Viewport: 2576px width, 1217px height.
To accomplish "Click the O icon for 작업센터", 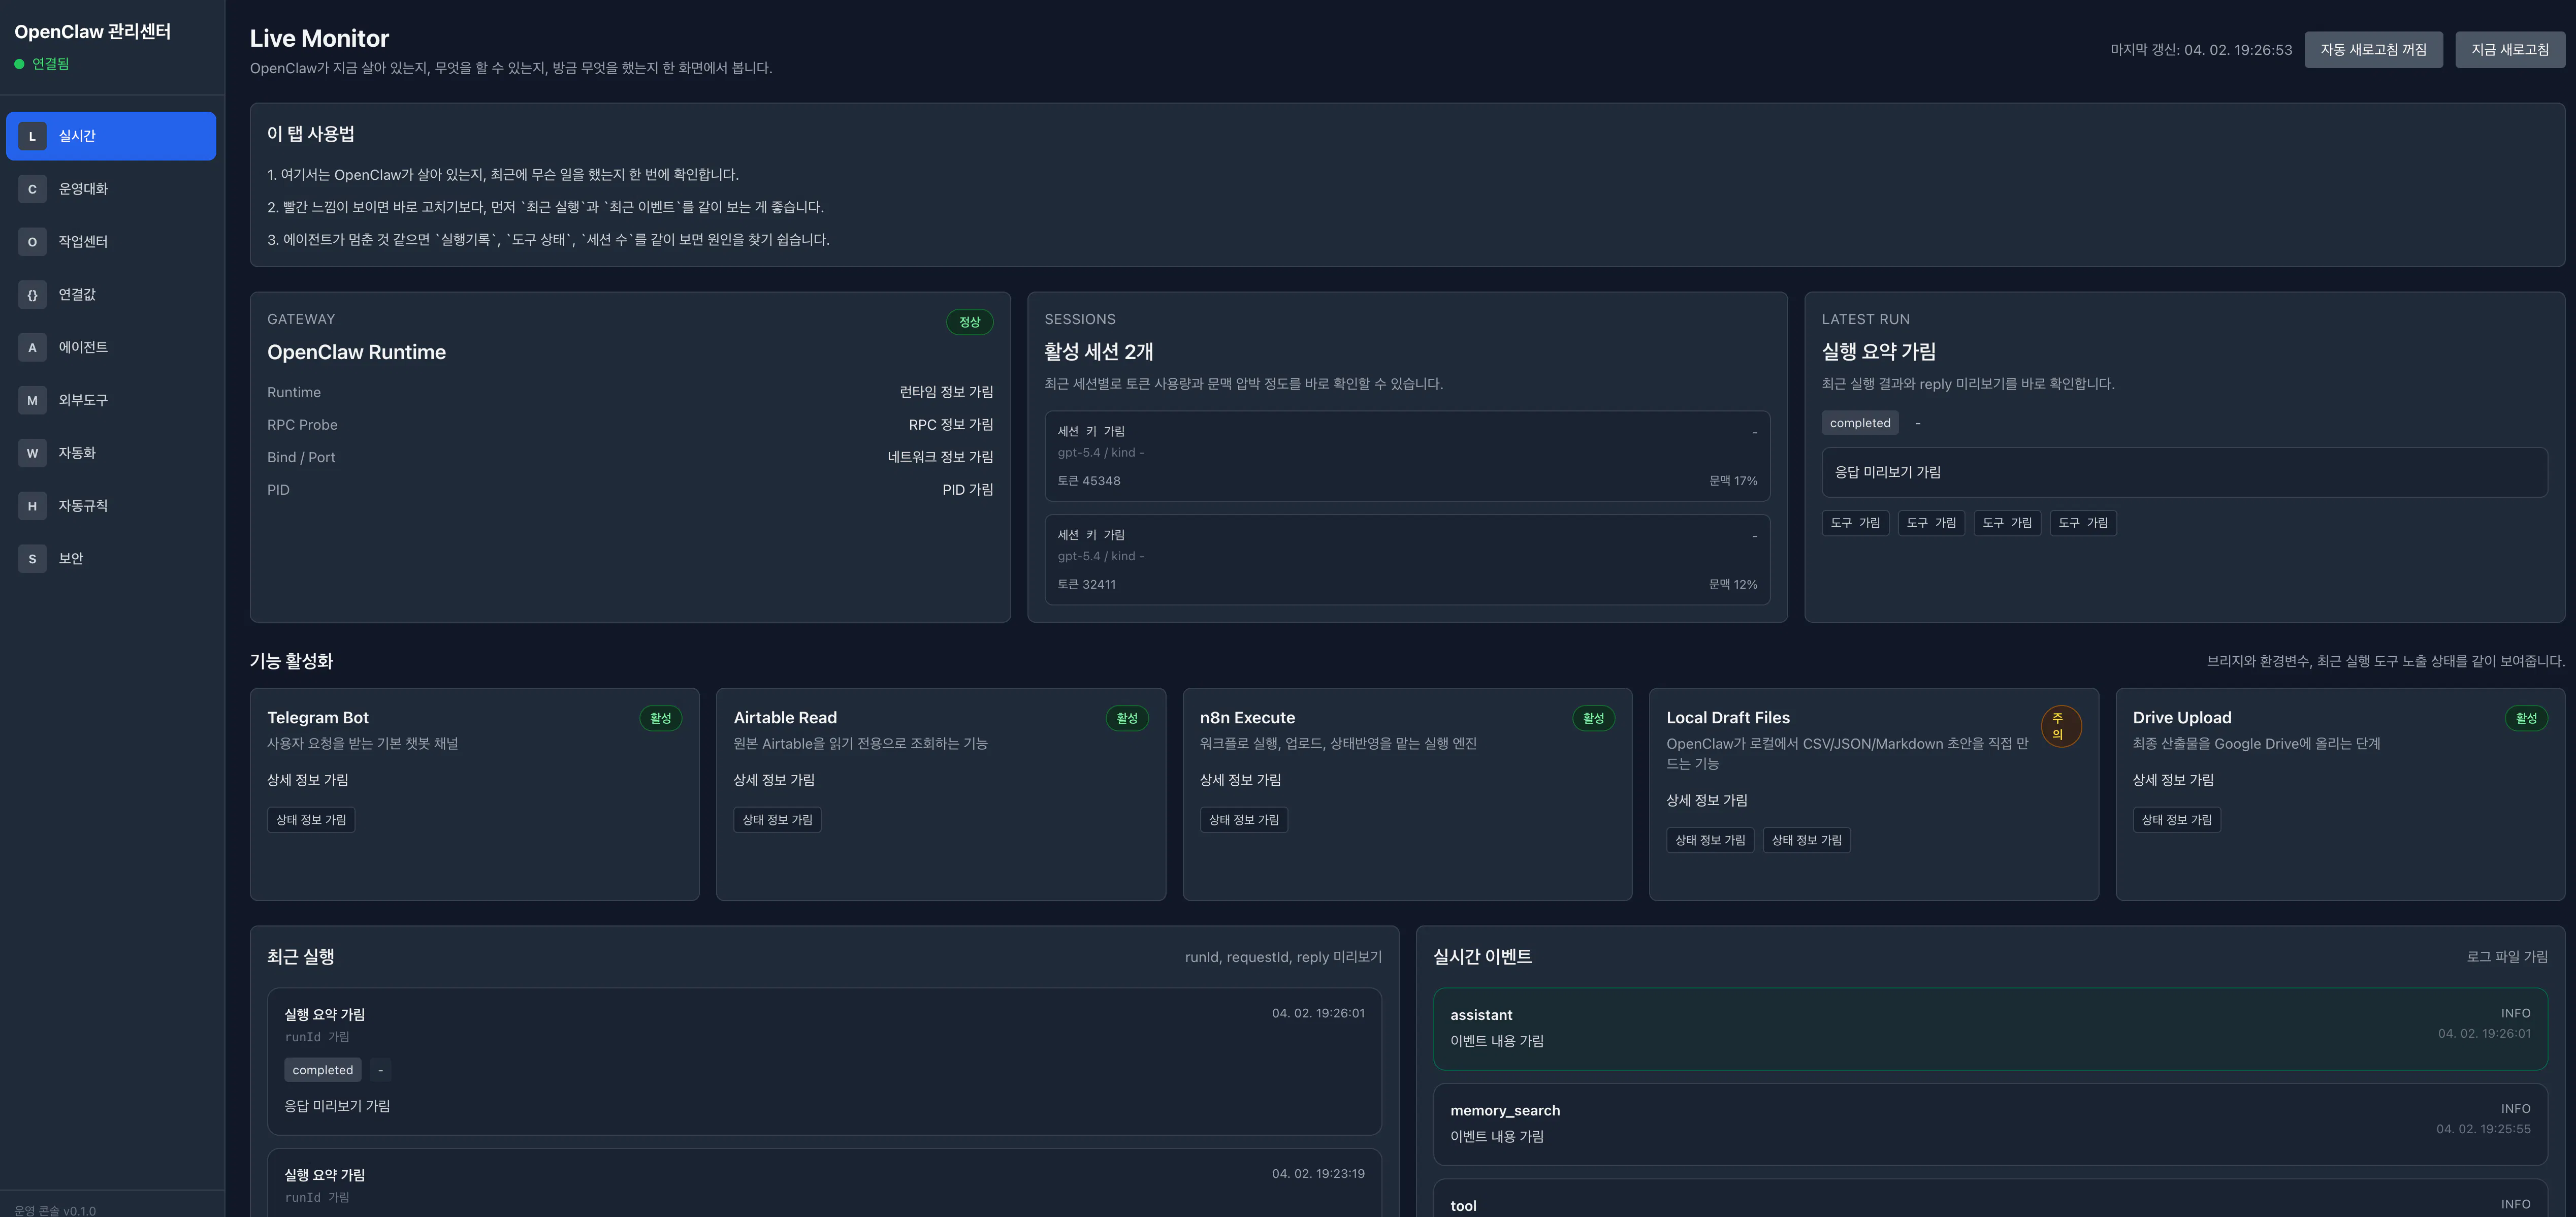I will (32, 242).
